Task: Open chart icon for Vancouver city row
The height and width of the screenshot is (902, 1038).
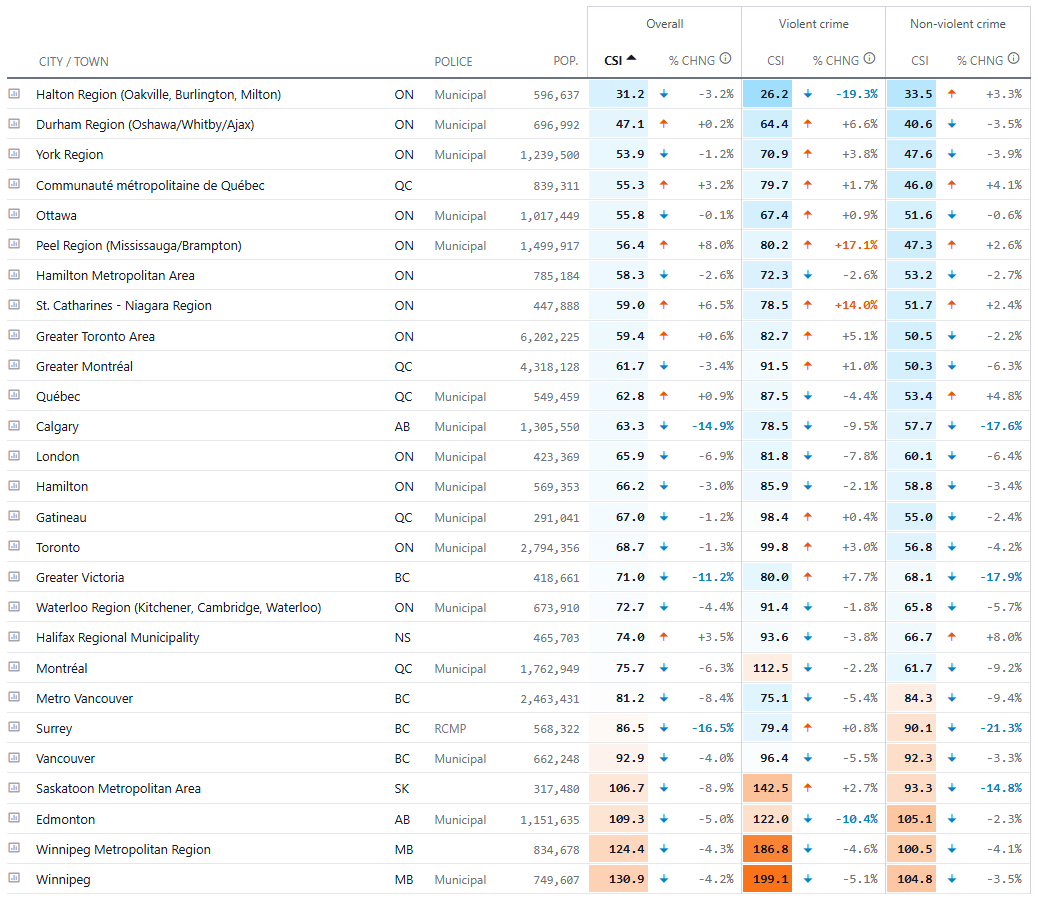Action: tap(14, 758)
